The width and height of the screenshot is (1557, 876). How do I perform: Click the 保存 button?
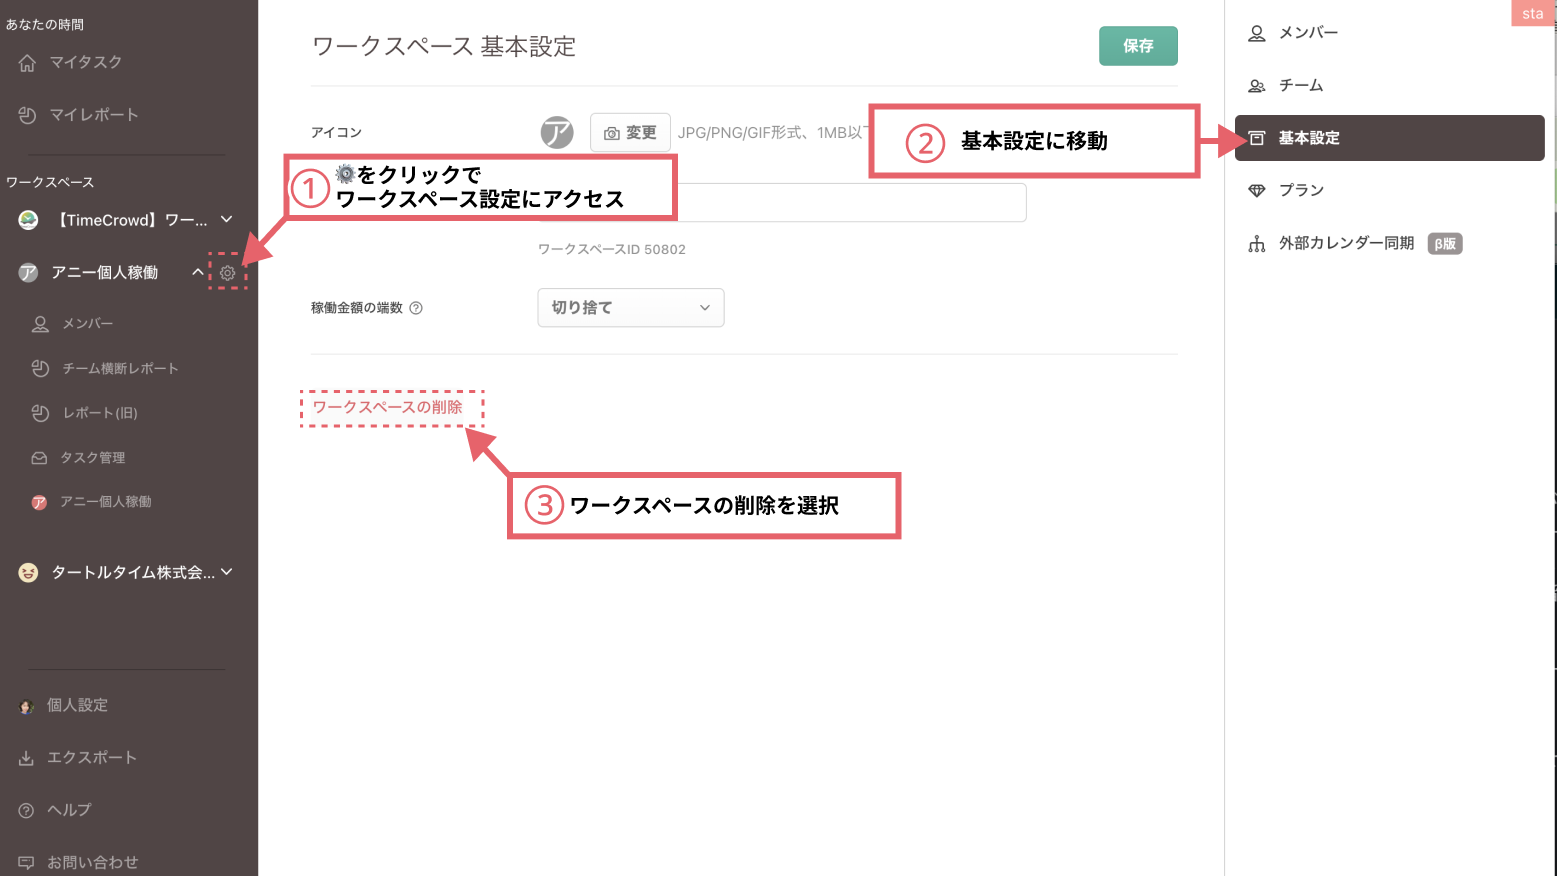pos(1138,46)
